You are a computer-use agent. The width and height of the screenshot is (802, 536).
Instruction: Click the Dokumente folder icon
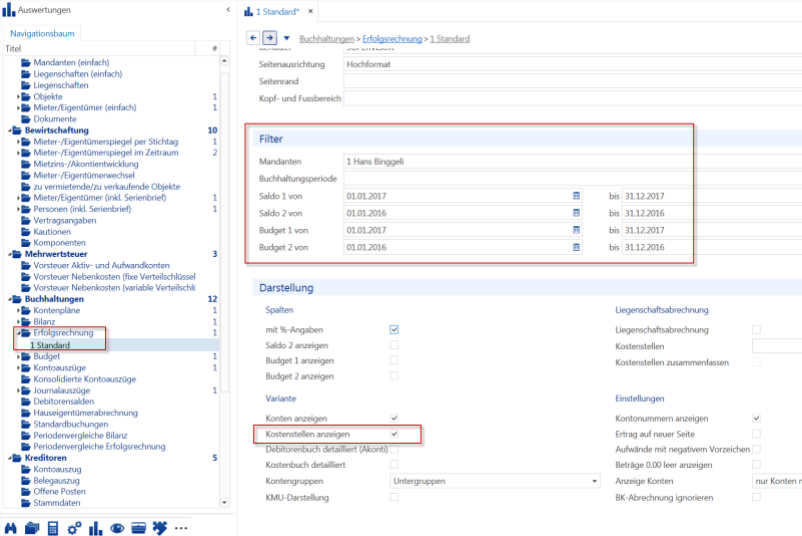tap(26, 119)
